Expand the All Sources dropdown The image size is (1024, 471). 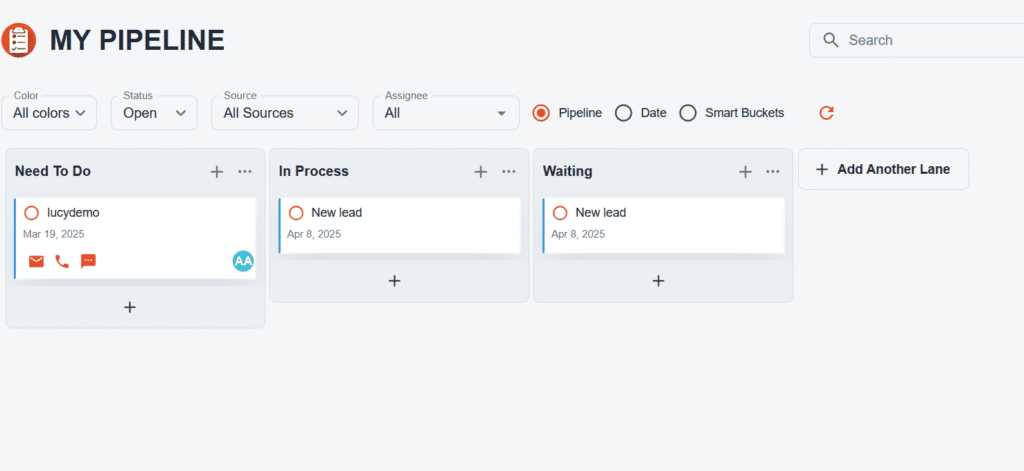(285, 113)
